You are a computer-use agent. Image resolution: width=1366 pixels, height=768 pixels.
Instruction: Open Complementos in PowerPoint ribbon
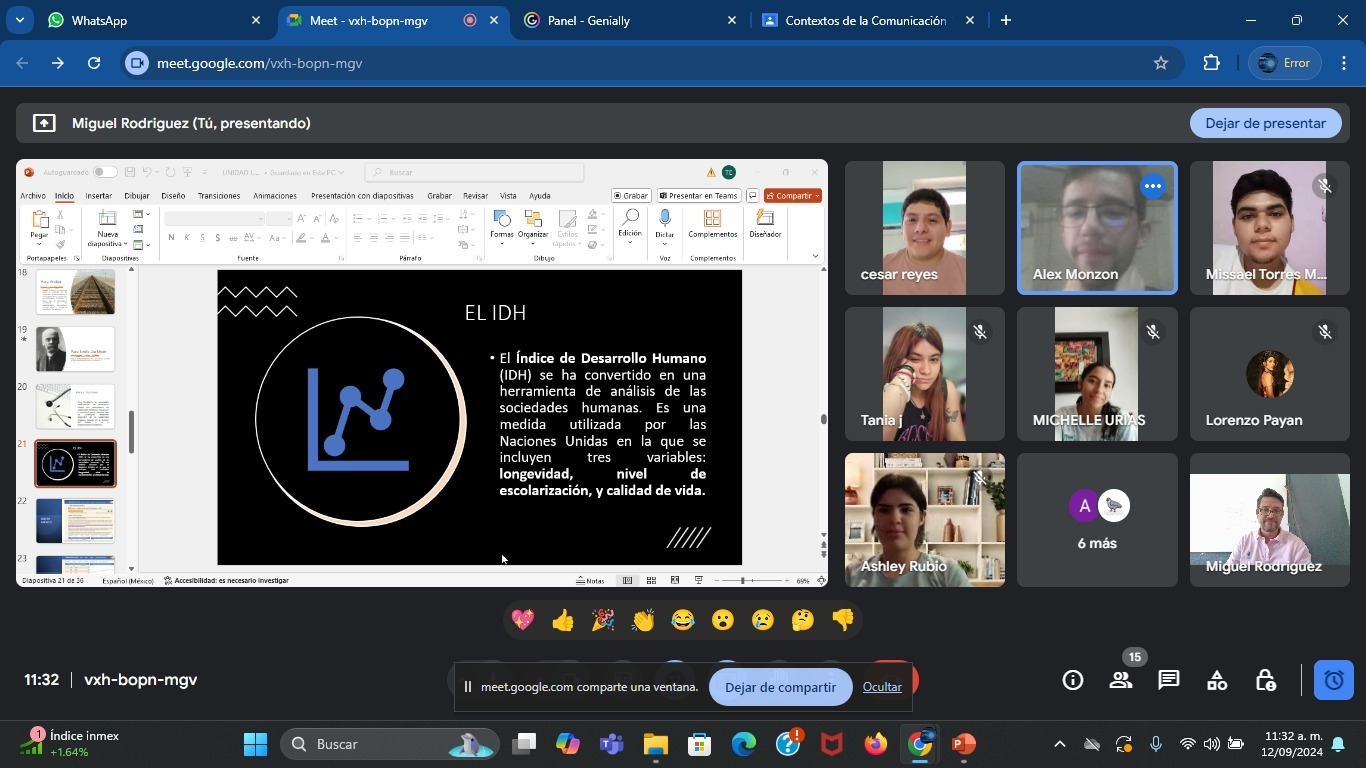pyautogui.click(x=713, y=225)
